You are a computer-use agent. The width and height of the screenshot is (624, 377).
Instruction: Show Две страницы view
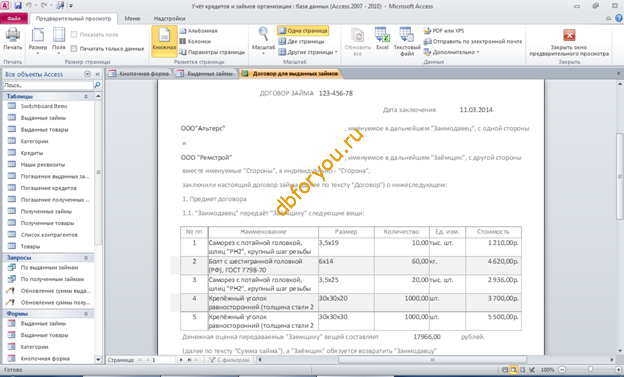[x=302, y=41]
